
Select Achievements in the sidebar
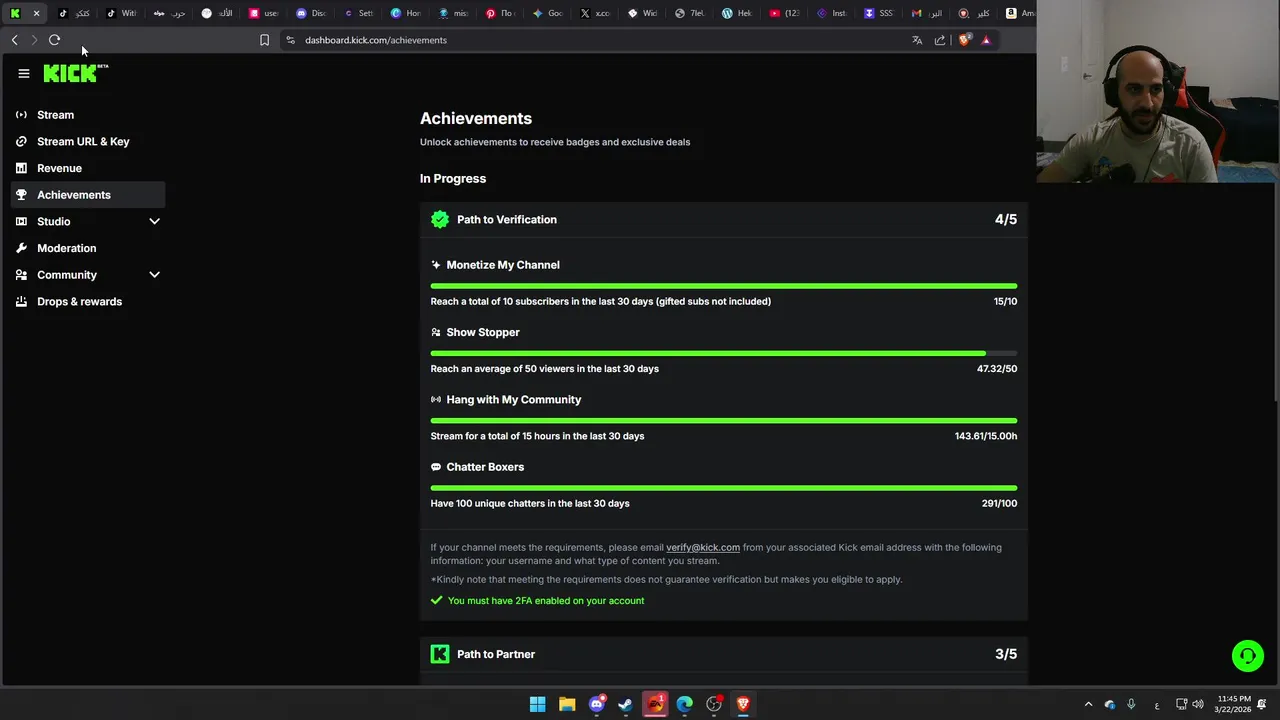(88, 195)
